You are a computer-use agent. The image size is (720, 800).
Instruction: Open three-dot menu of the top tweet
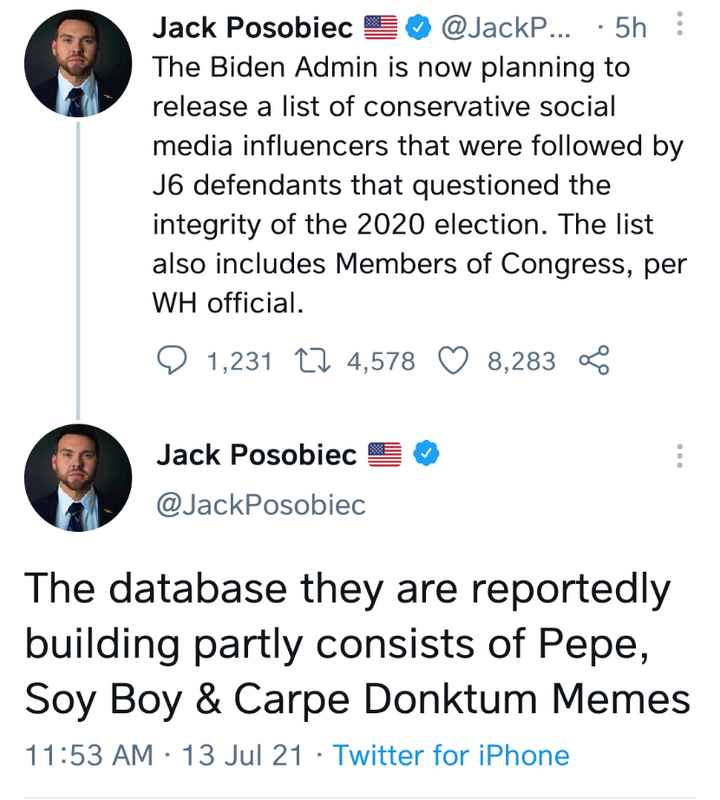679,23
